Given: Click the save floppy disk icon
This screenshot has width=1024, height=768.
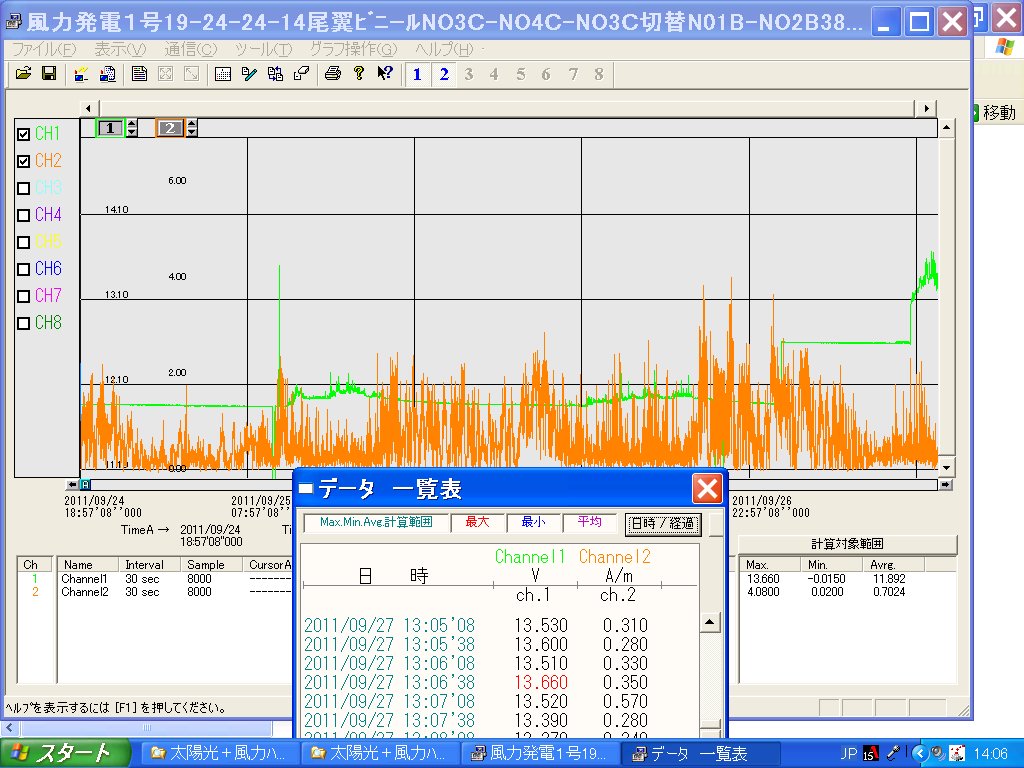Looking at the screenshot, I should click(48, 73).
